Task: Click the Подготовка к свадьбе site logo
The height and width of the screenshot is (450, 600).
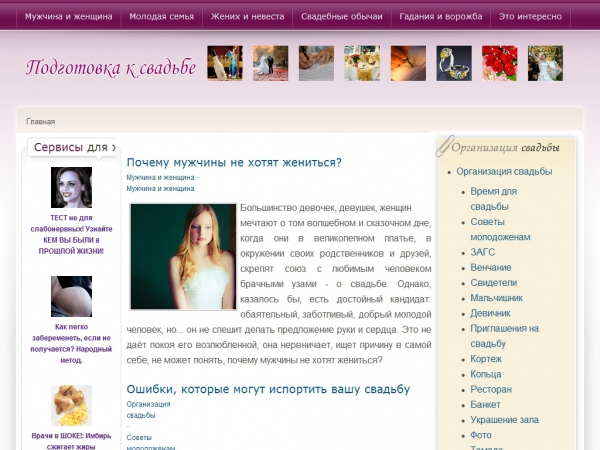Action: pos(111,68)
